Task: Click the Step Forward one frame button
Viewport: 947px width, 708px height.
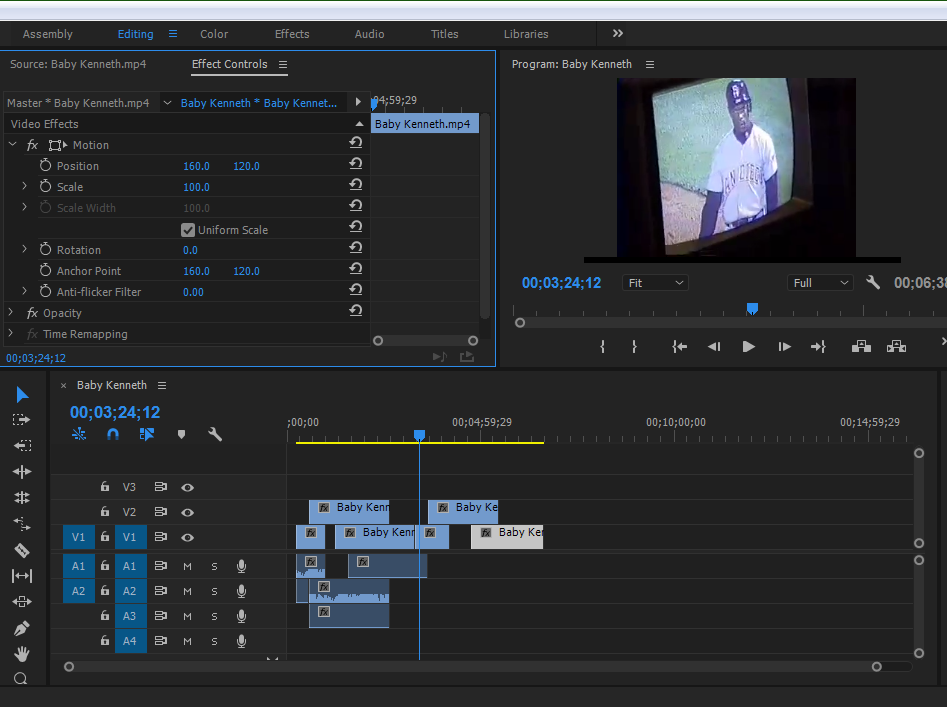Action: pyautogui.click(x=784, y=347)
